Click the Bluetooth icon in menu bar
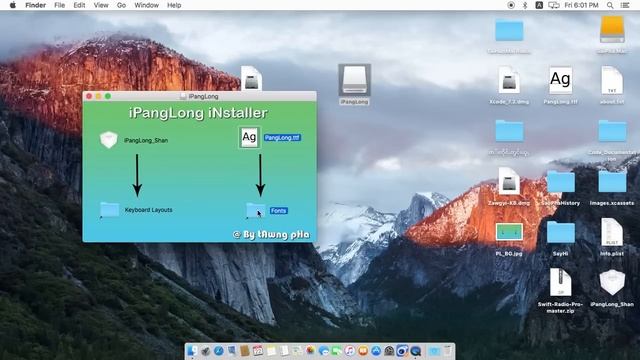 (525, 5)
